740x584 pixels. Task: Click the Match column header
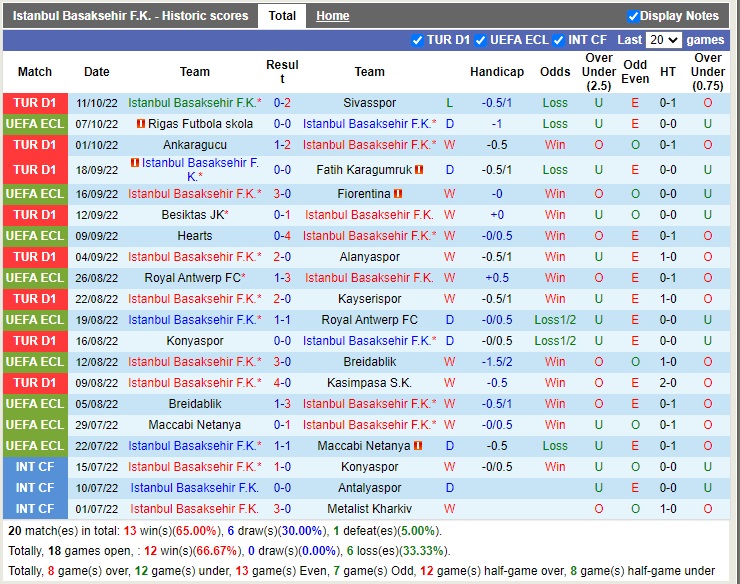tap(35, 72)
